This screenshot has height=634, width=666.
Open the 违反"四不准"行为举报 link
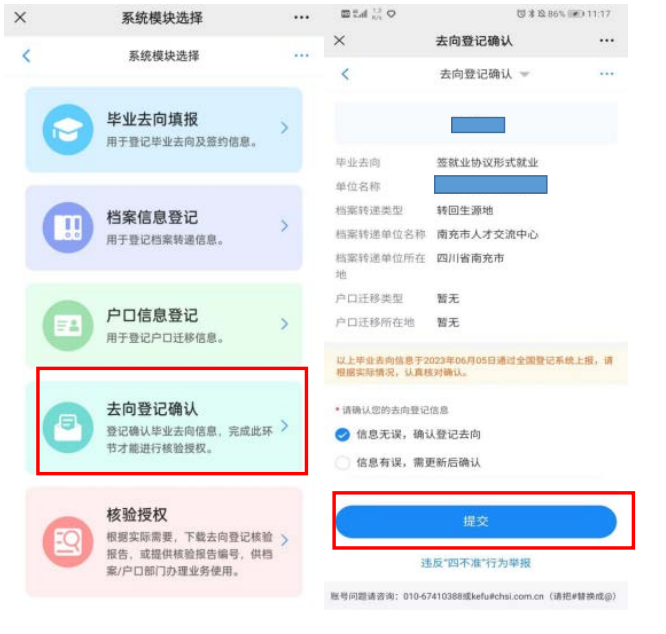click(x=476, y=563)
